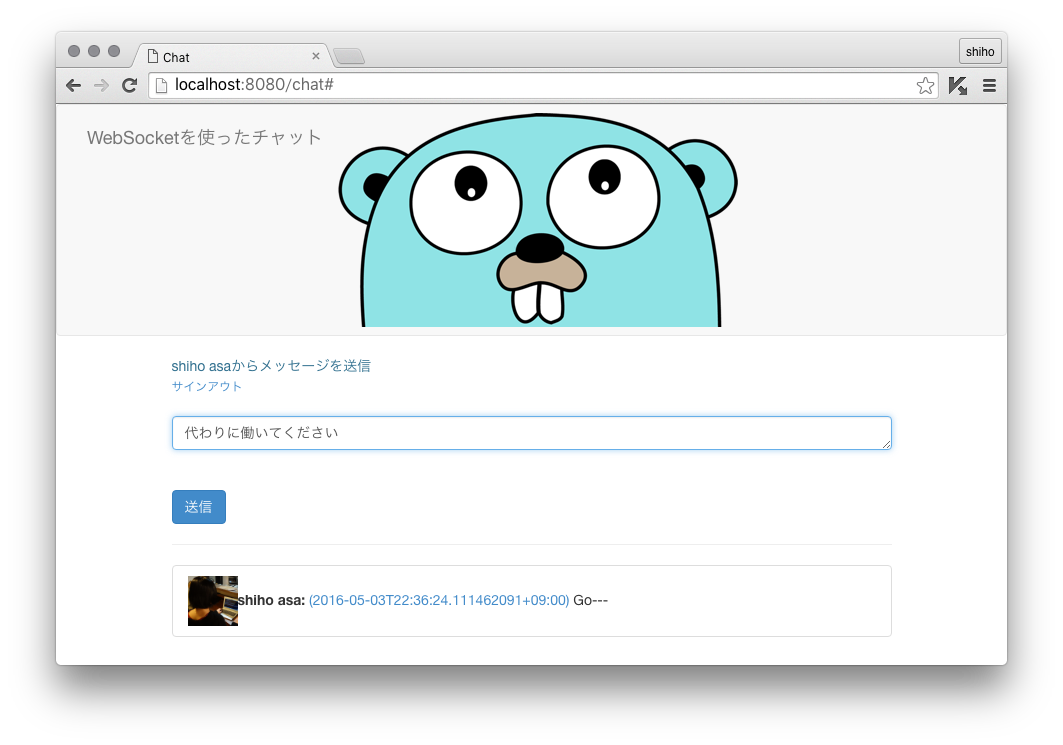Select the Chat browser tab

[233, 56]
